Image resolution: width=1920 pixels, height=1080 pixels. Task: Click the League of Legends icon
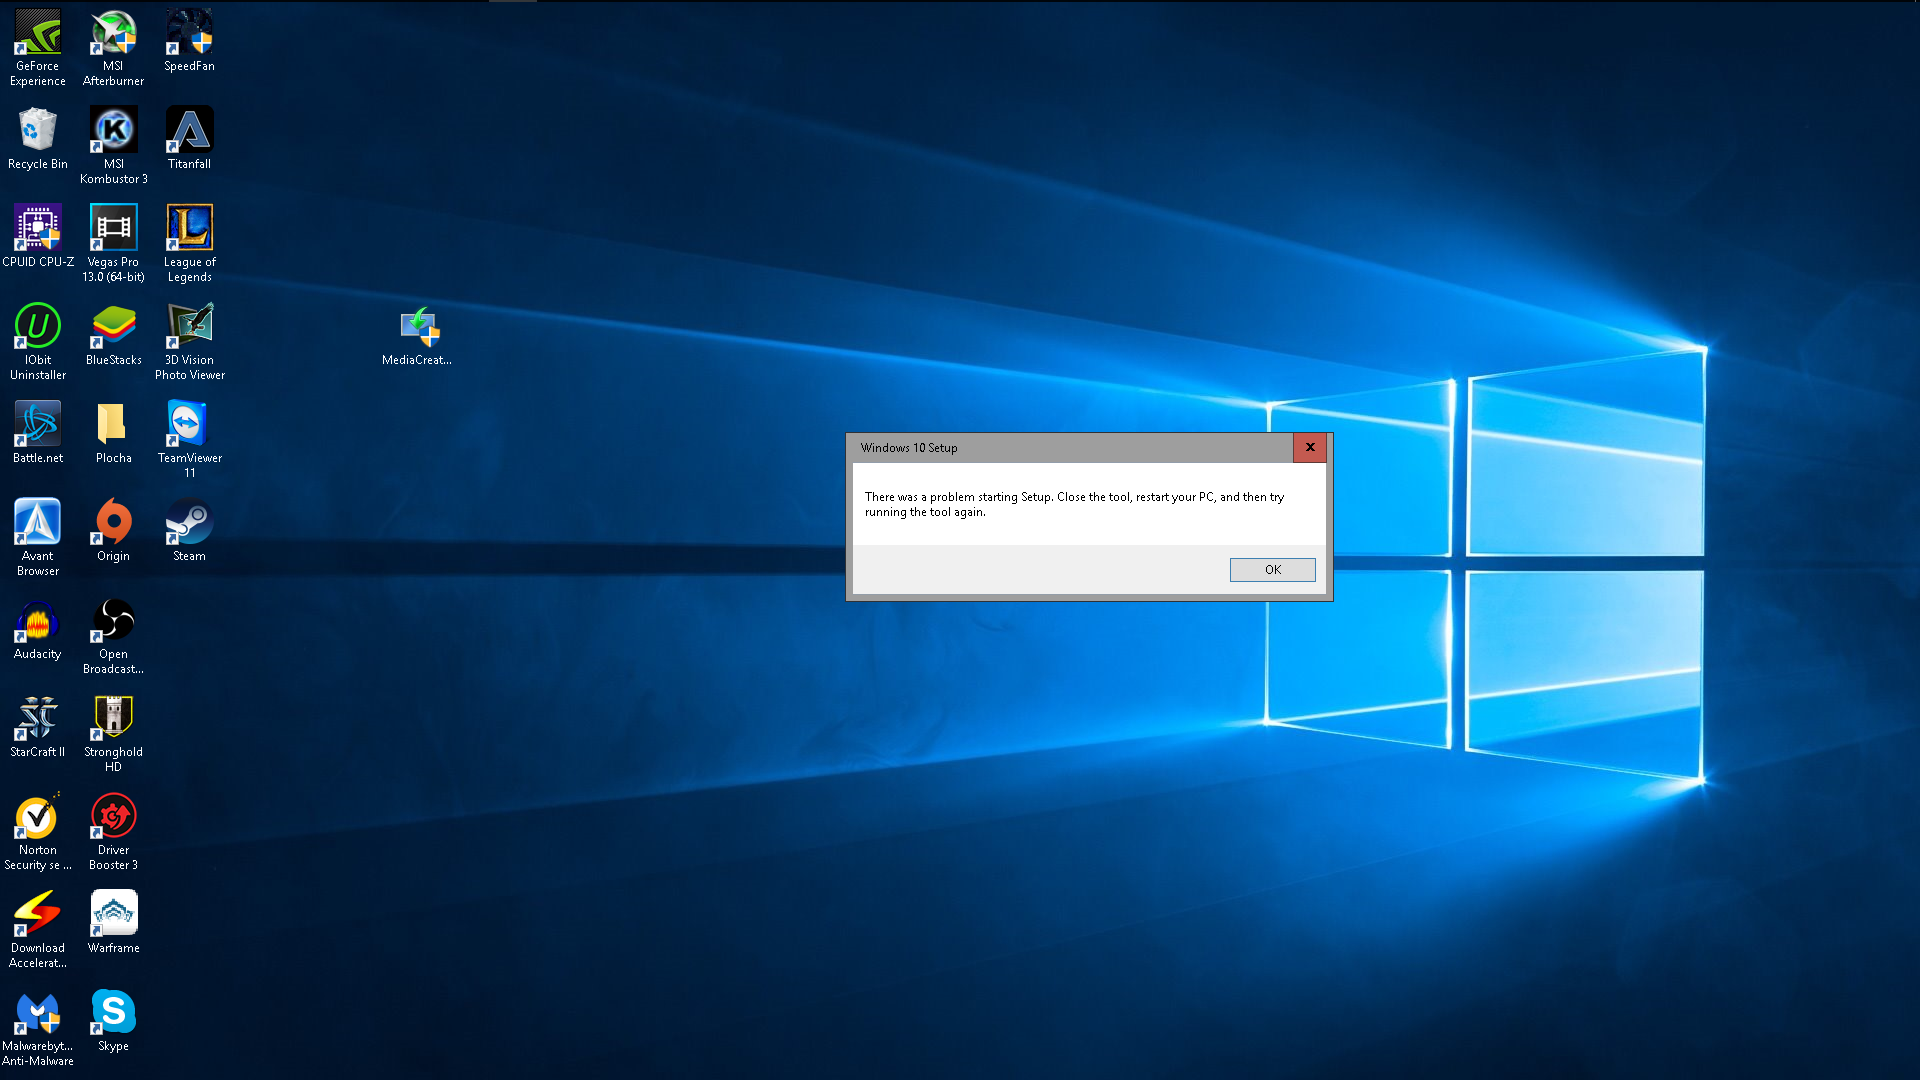[189, 229]
